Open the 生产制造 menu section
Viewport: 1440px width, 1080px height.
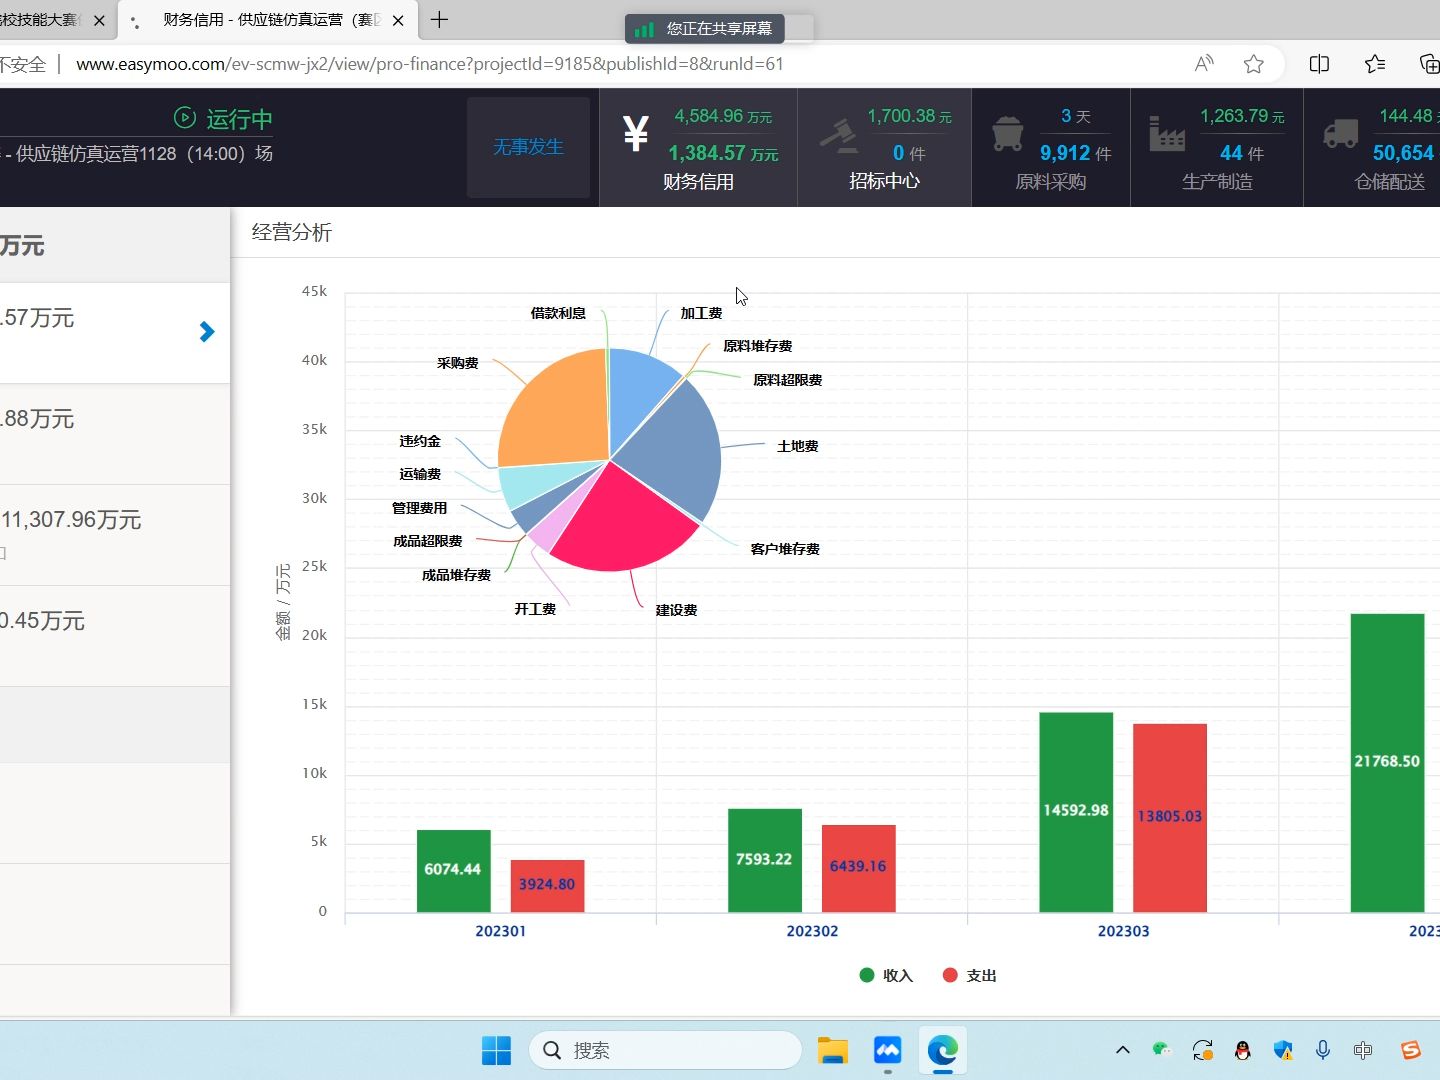point(1217,148)
